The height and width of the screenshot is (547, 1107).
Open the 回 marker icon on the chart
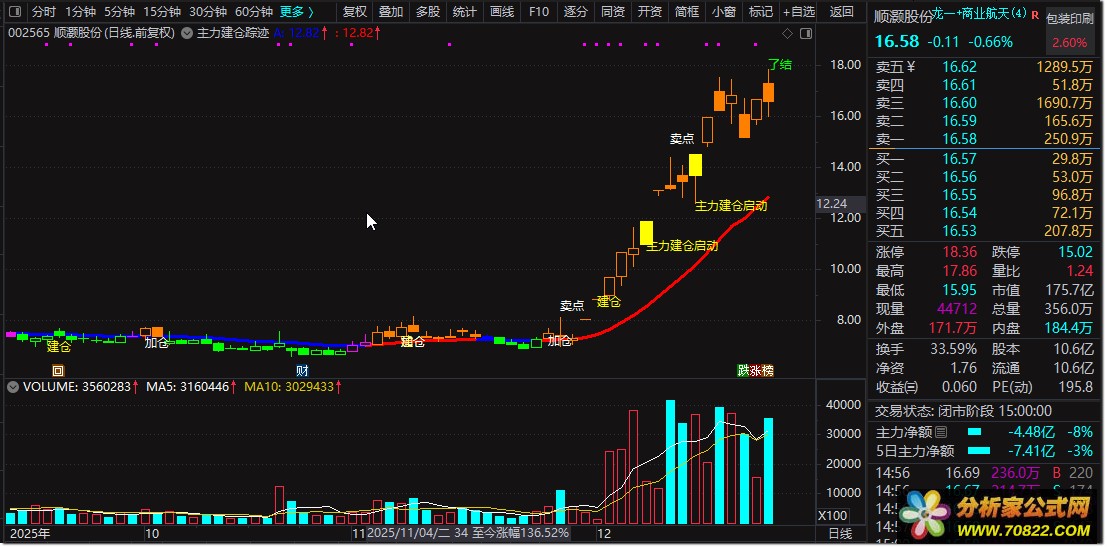coord(59,371)
